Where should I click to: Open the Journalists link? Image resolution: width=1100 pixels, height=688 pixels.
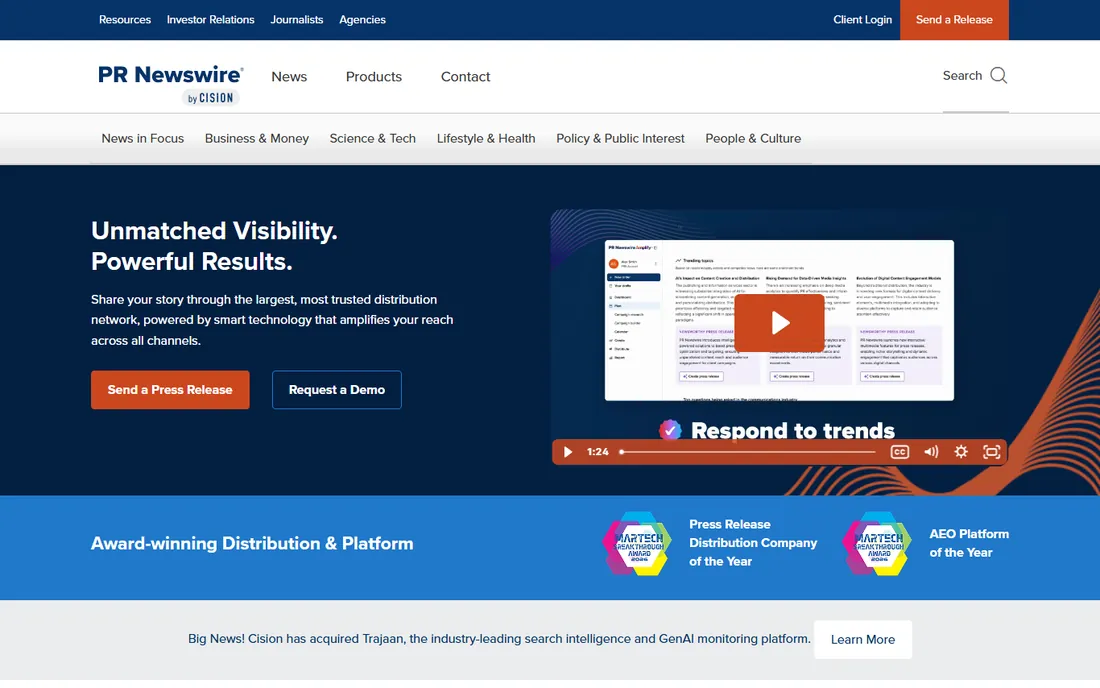[x=297, y=20]
